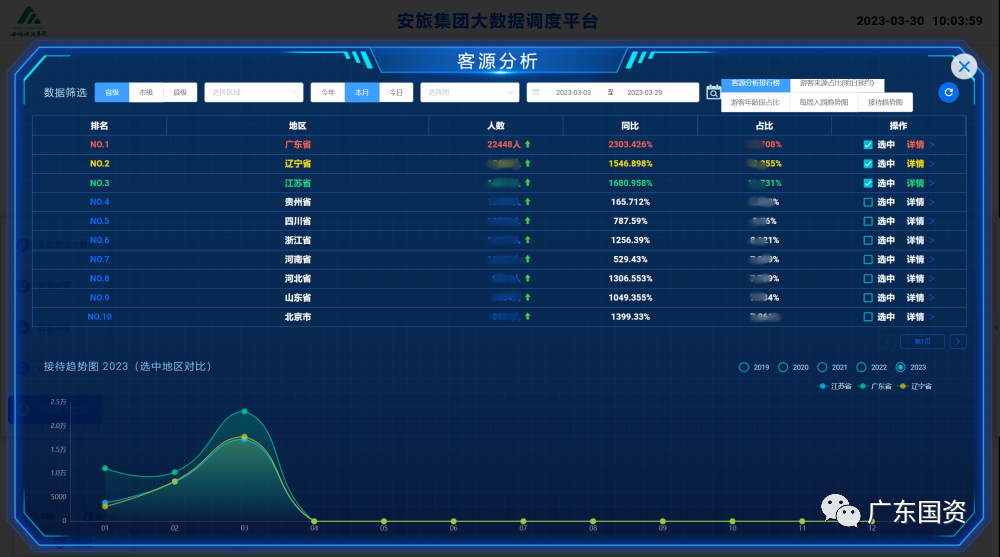
Task: Select the 2020 year radio button
Action: coord(783,368)
